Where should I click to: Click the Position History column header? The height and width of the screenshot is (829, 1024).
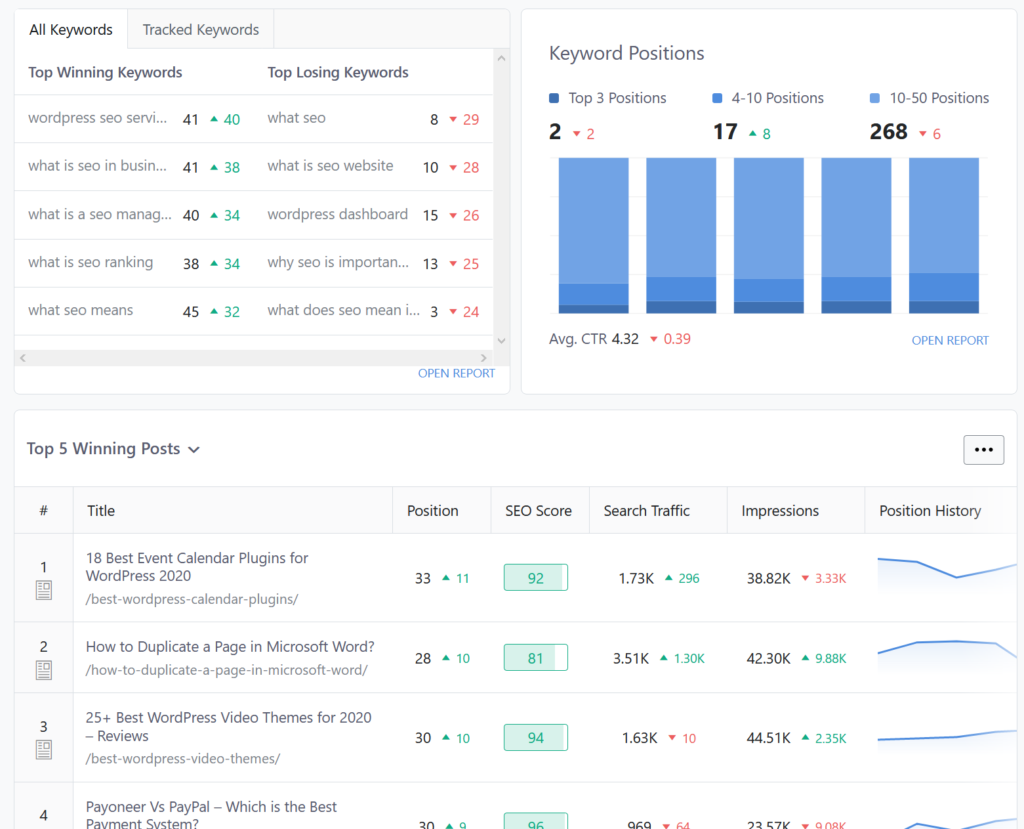coord(930,511)
